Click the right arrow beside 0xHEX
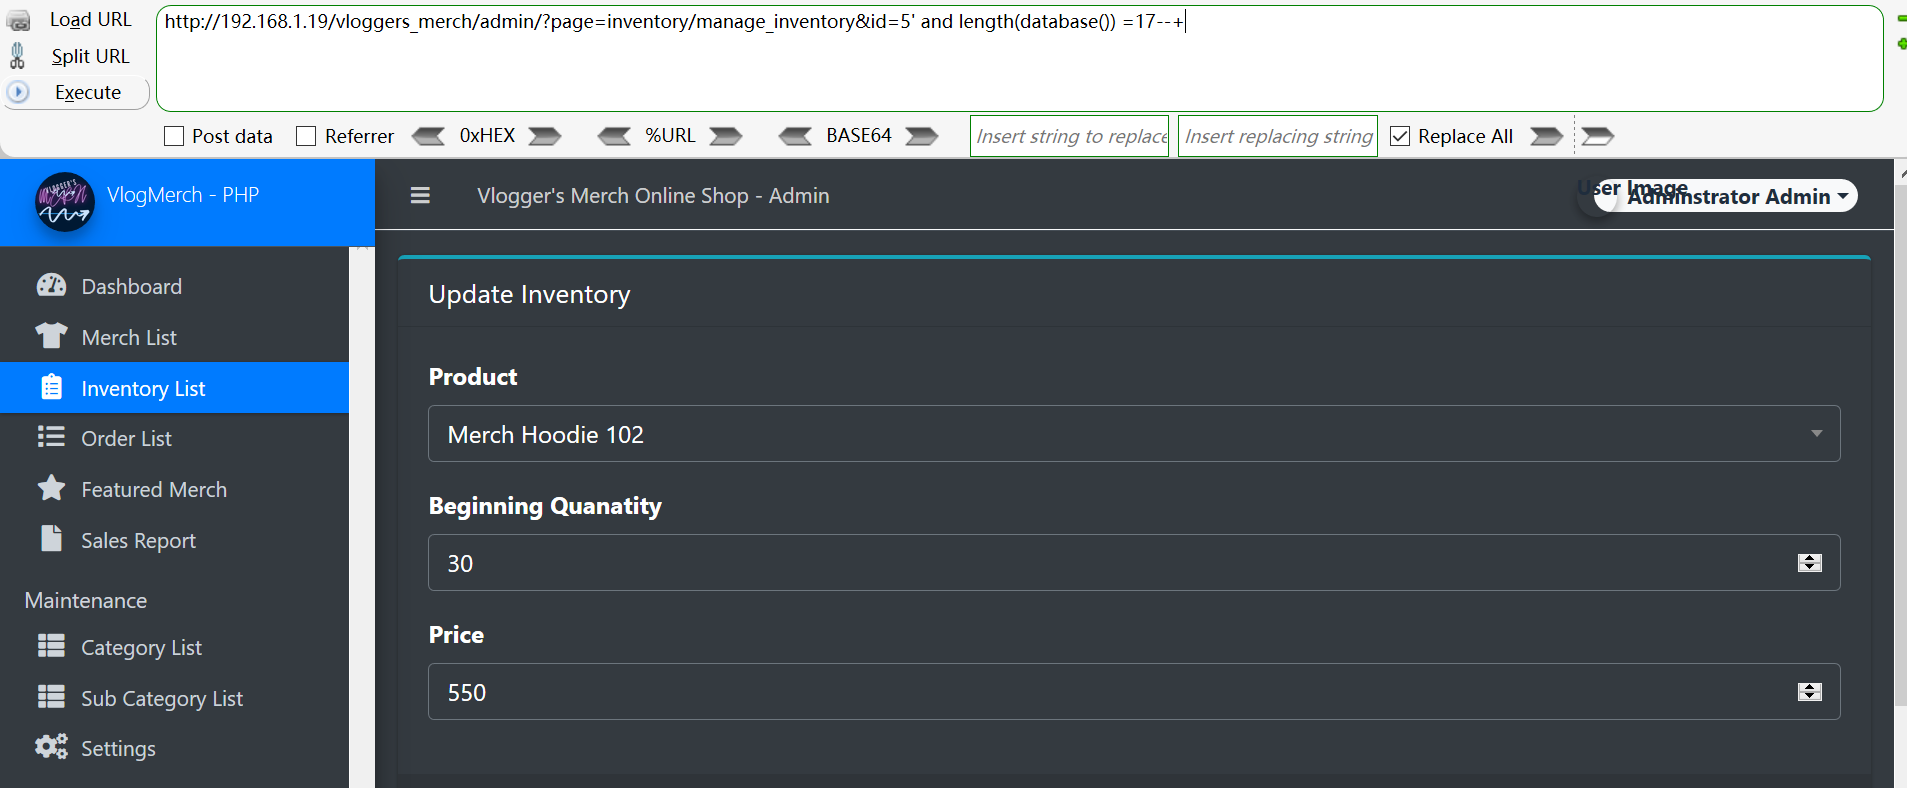Viewport: 1907px width, 788px height. [x=545, y=136]
